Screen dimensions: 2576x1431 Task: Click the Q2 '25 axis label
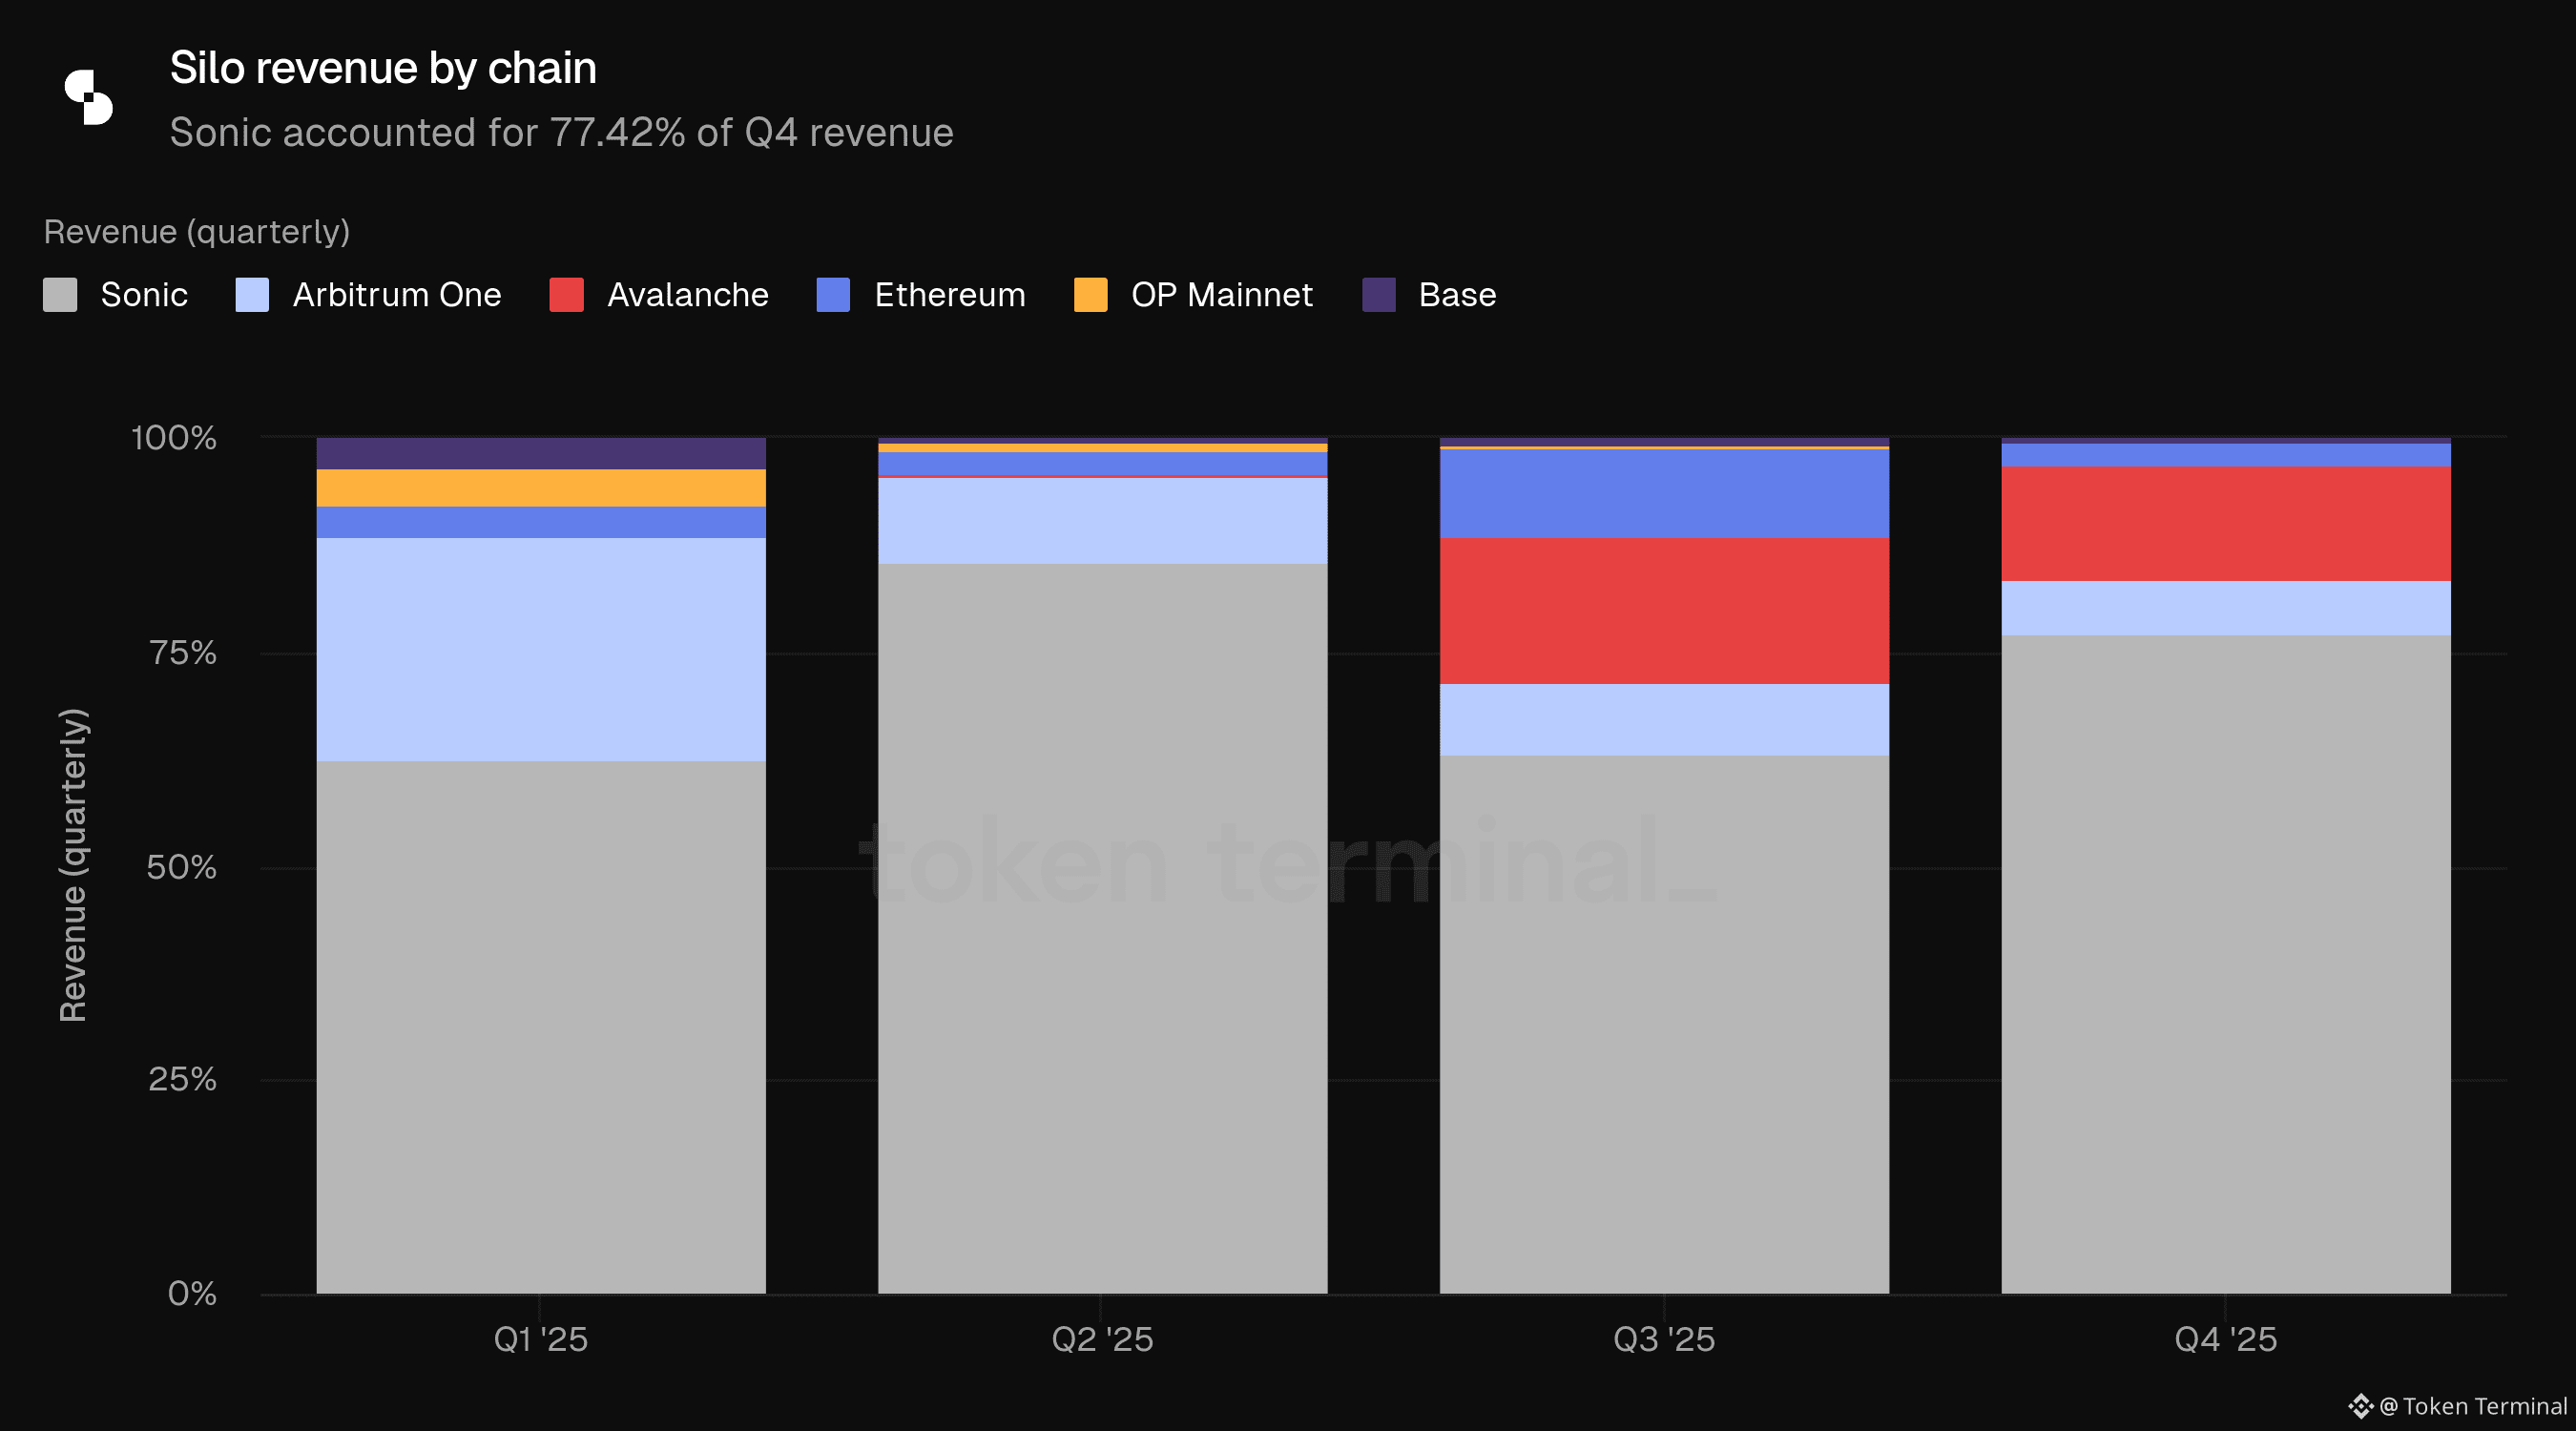pyautogui.click(x=1102, y=1339)
